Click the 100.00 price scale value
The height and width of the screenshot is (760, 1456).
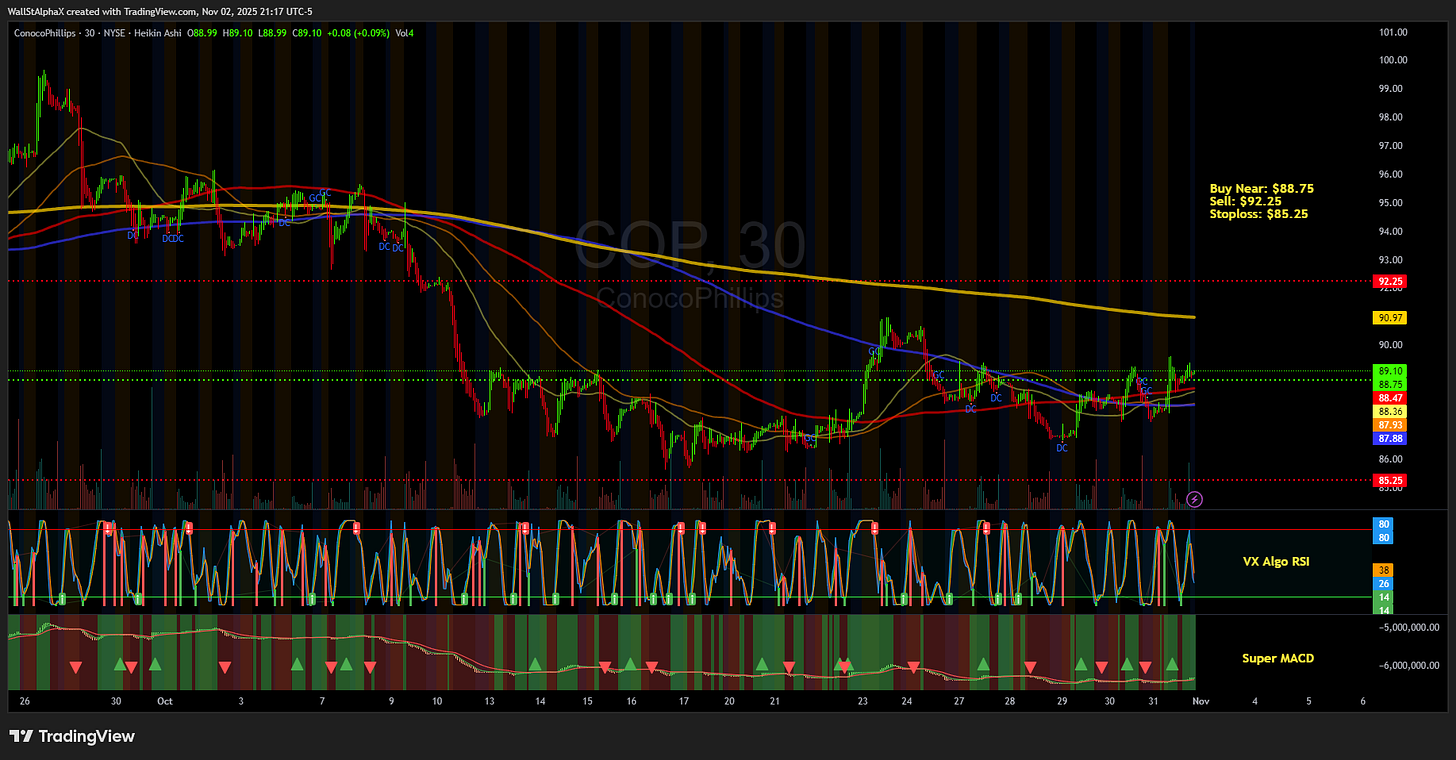pyautogui.click(x=1394, y=60)
